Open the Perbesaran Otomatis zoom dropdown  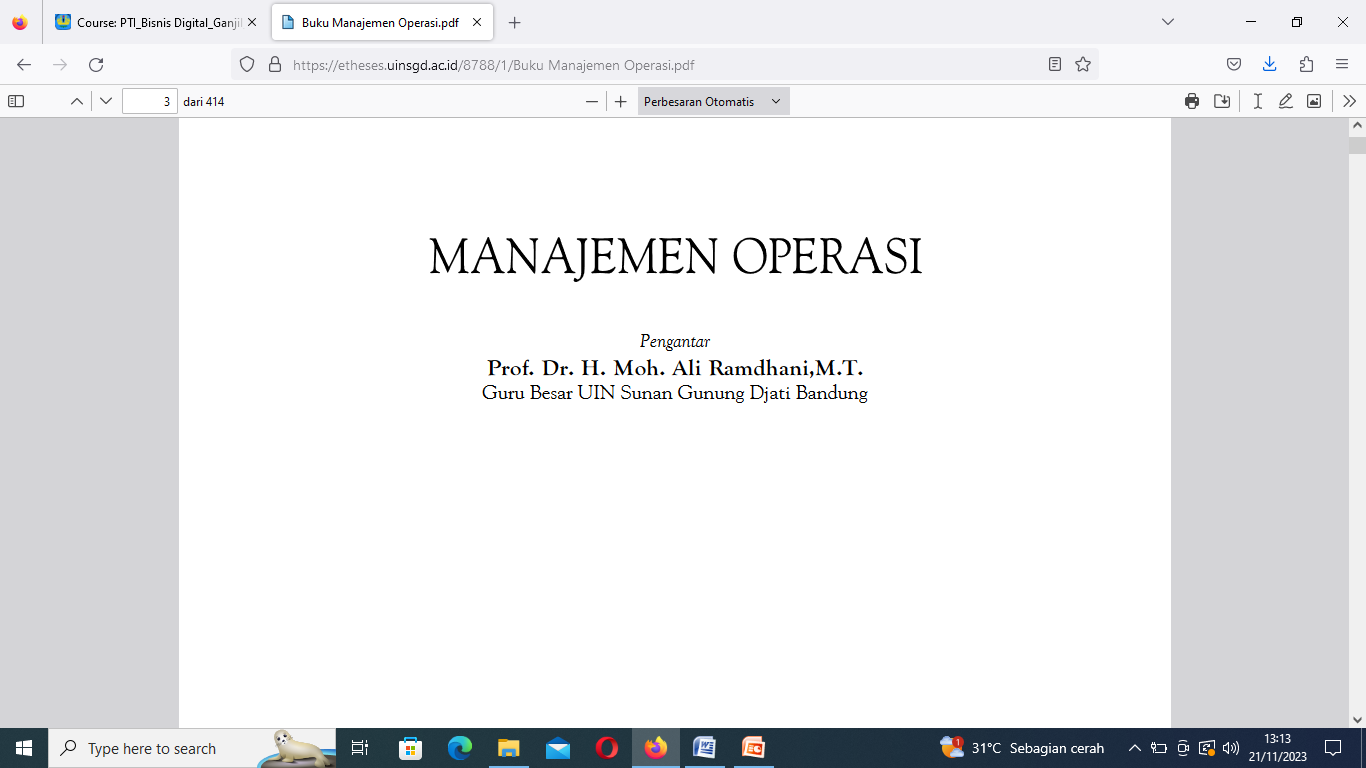click(713, 101)
